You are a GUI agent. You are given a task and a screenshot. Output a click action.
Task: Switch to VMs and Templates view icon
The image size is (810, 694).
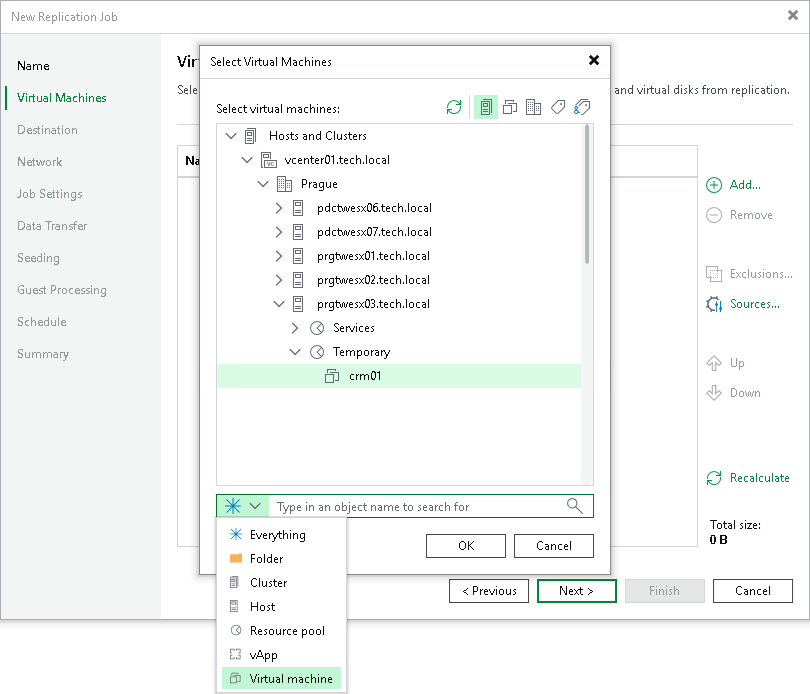pyautogui.click(x=510, y=107)
